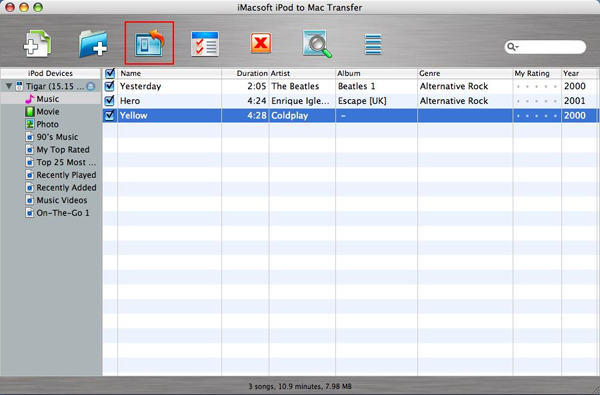Click the add folder toolbar icon
600x395 pixels.
click(93, 44)
